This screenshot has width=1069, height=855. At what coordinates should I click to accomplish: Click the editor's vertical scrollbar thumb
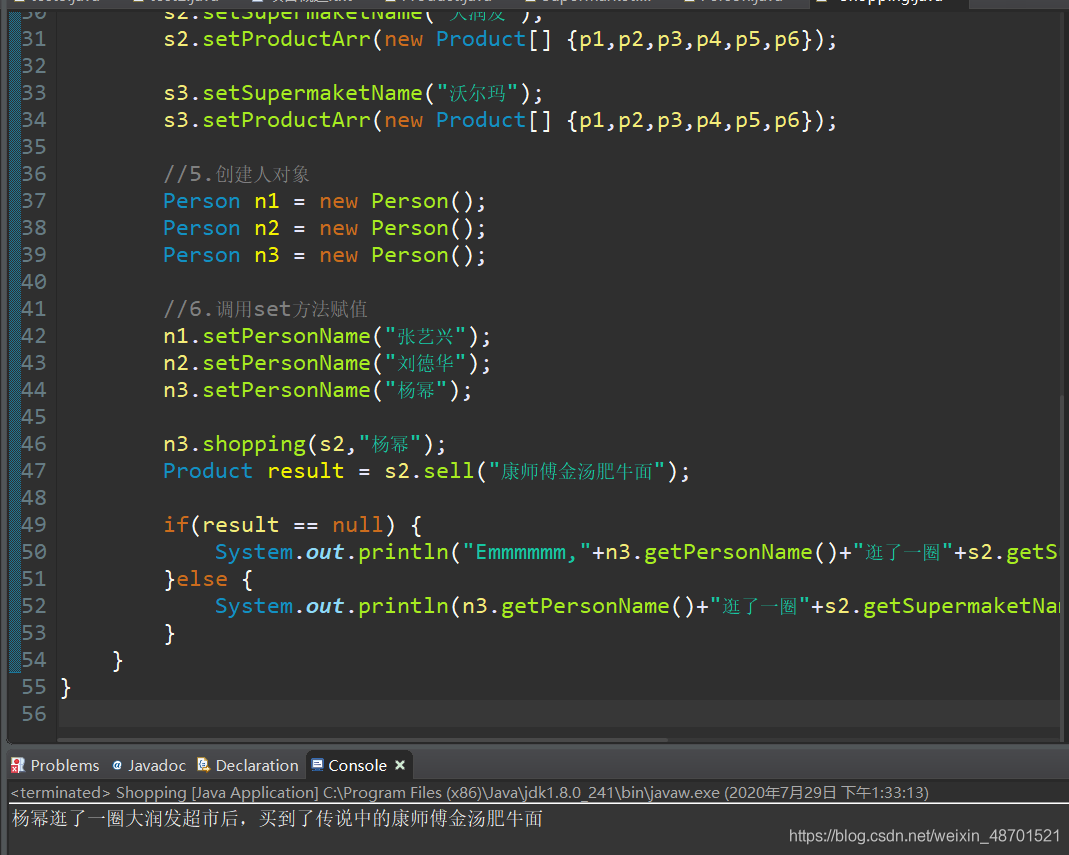click(1064, 567)
